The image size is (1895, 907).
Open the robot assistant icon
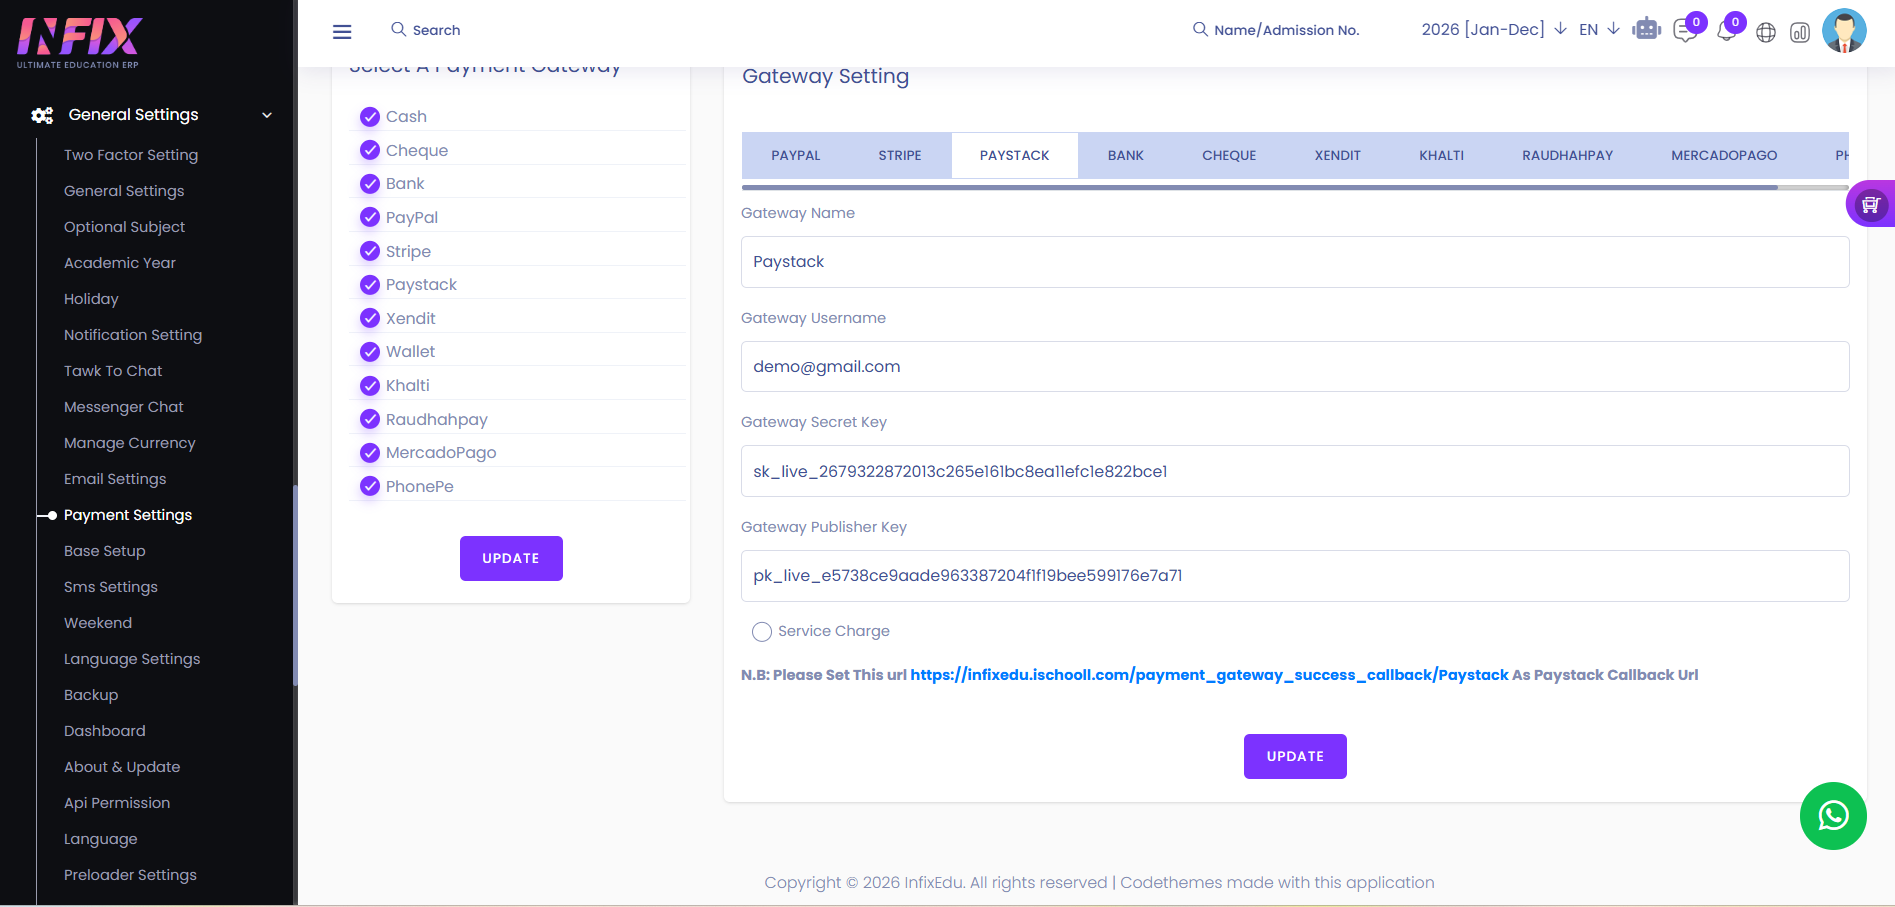[x=1646, y=29]
